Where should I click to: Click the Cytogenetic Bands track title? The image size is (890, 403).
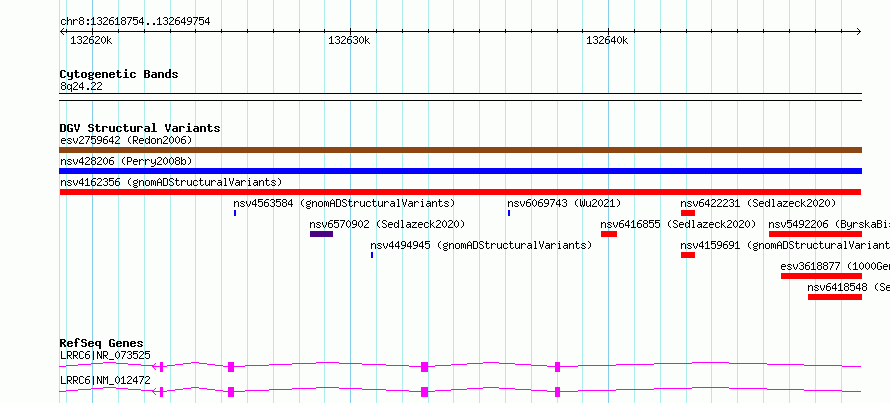tap(119, 74)
